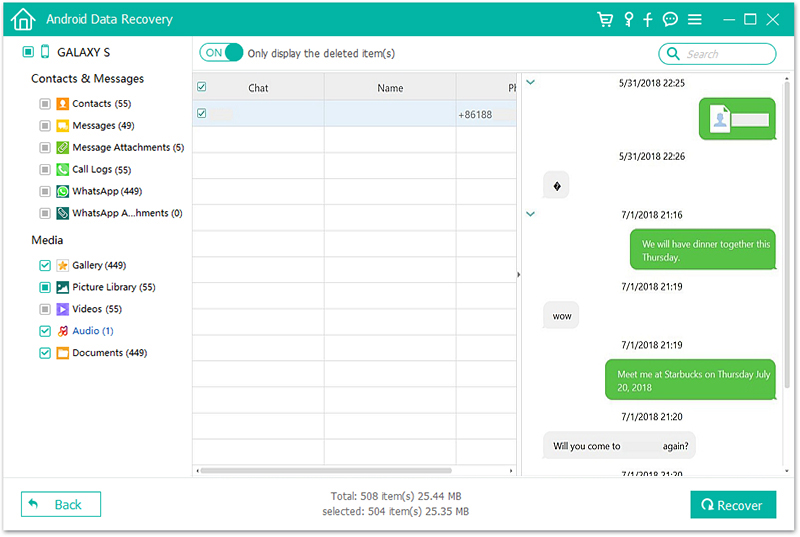Open the Messages (49) category
800x537 pixels.
point(103,125)
